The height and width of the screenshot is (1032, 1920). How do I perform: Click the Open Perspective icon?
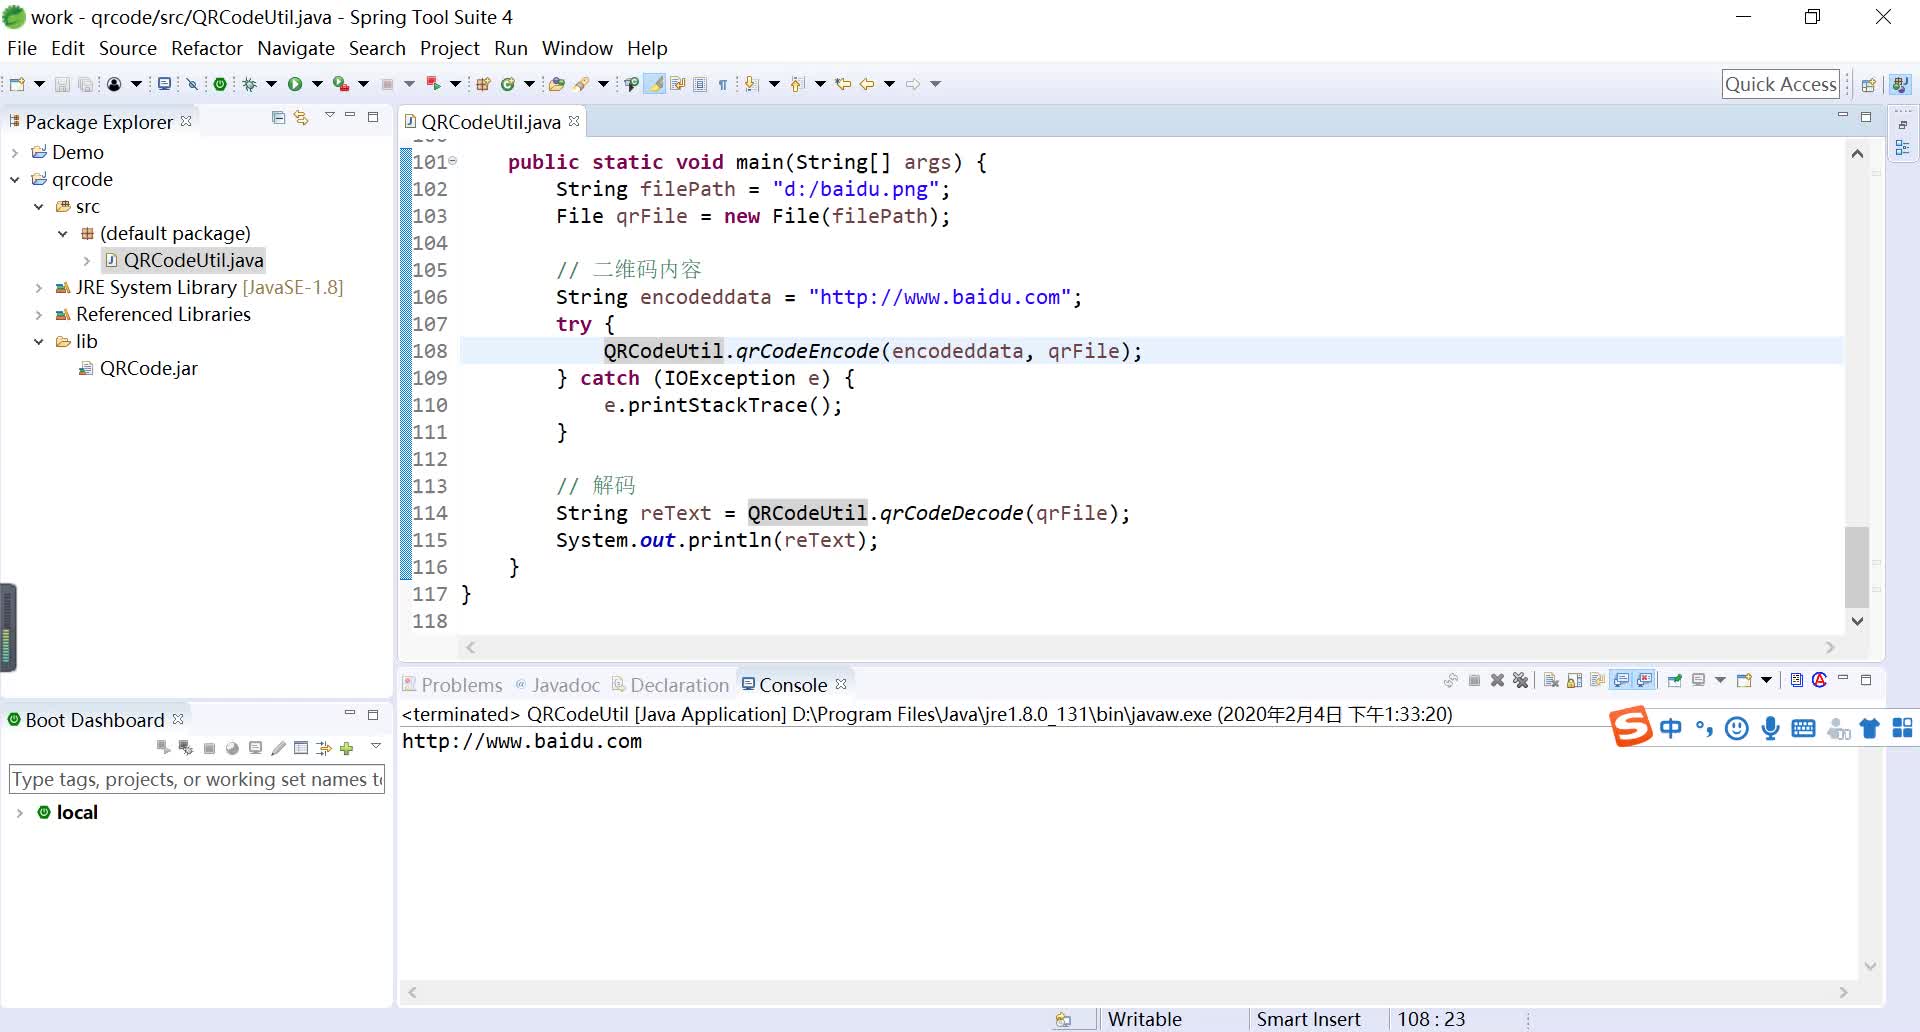coord(1868,84)
